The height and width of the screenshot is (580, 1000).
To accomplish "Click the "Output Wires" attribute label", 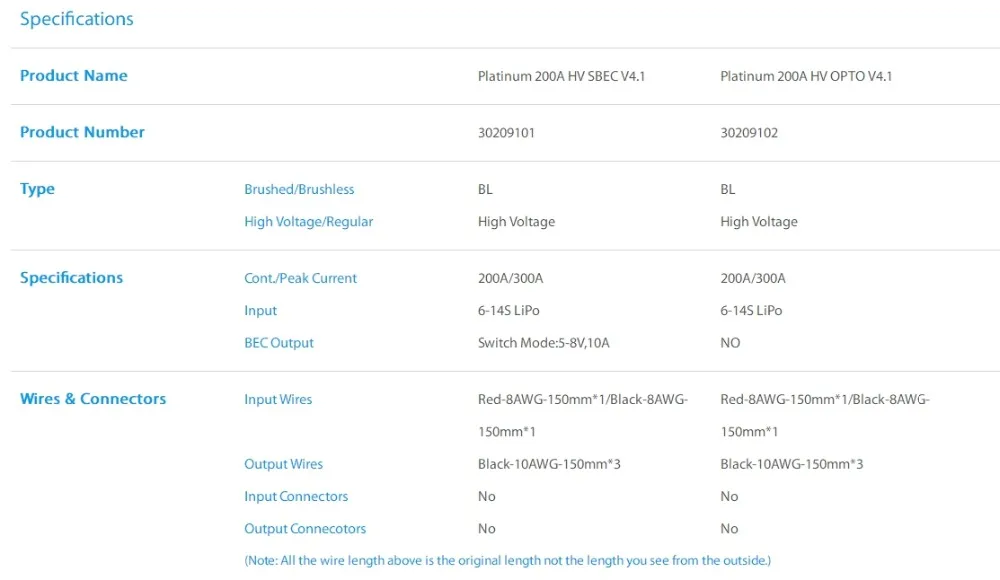I will click(x=283, y=464).
